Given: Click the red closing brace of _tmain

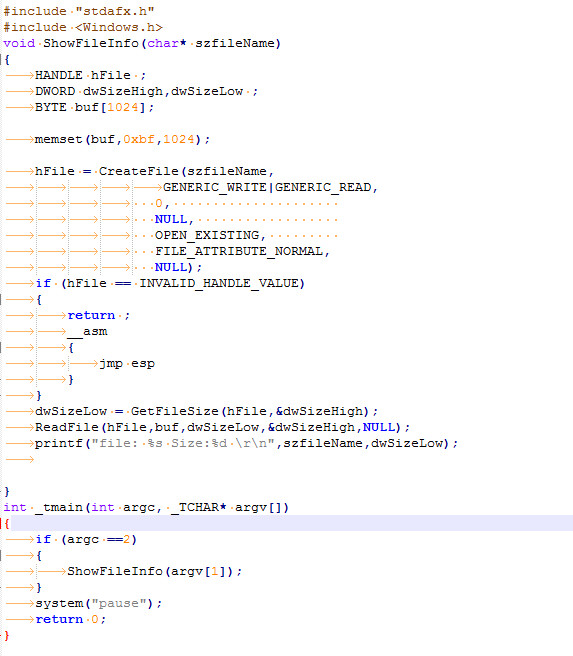Looking at the screenshot, I should click(7, 636).
